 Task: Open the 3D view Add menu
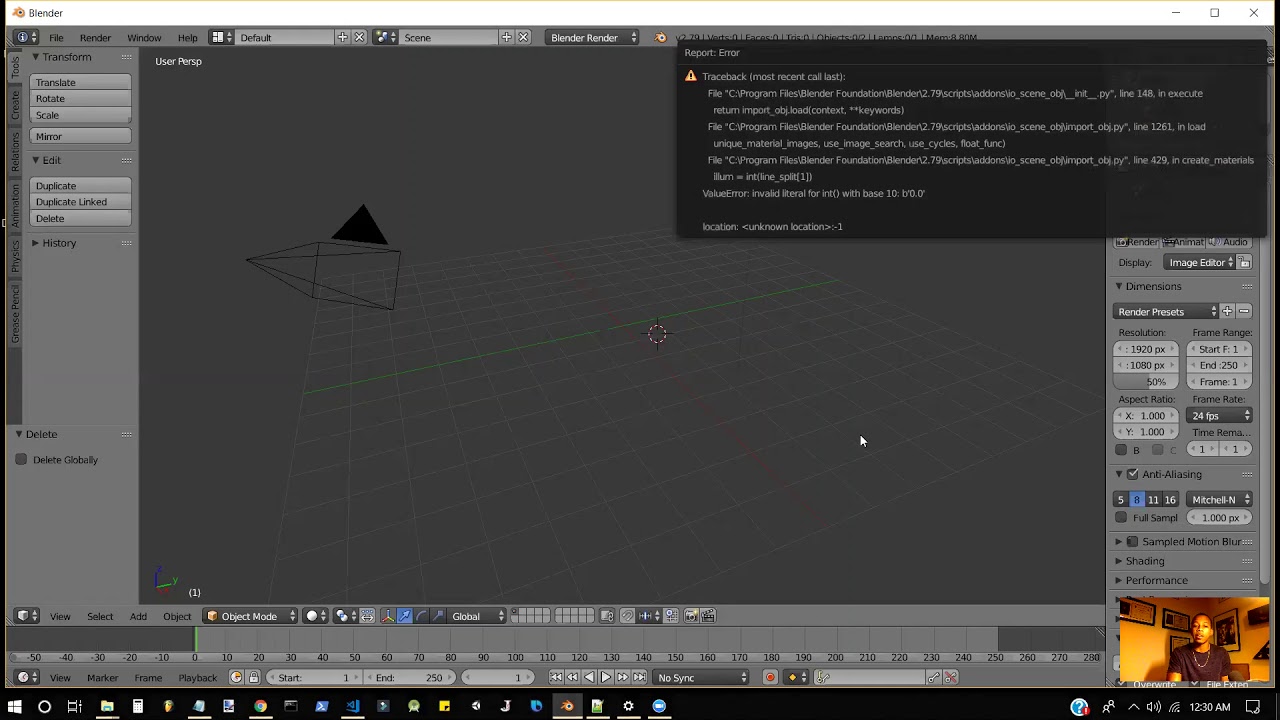[x=138, y=616]
